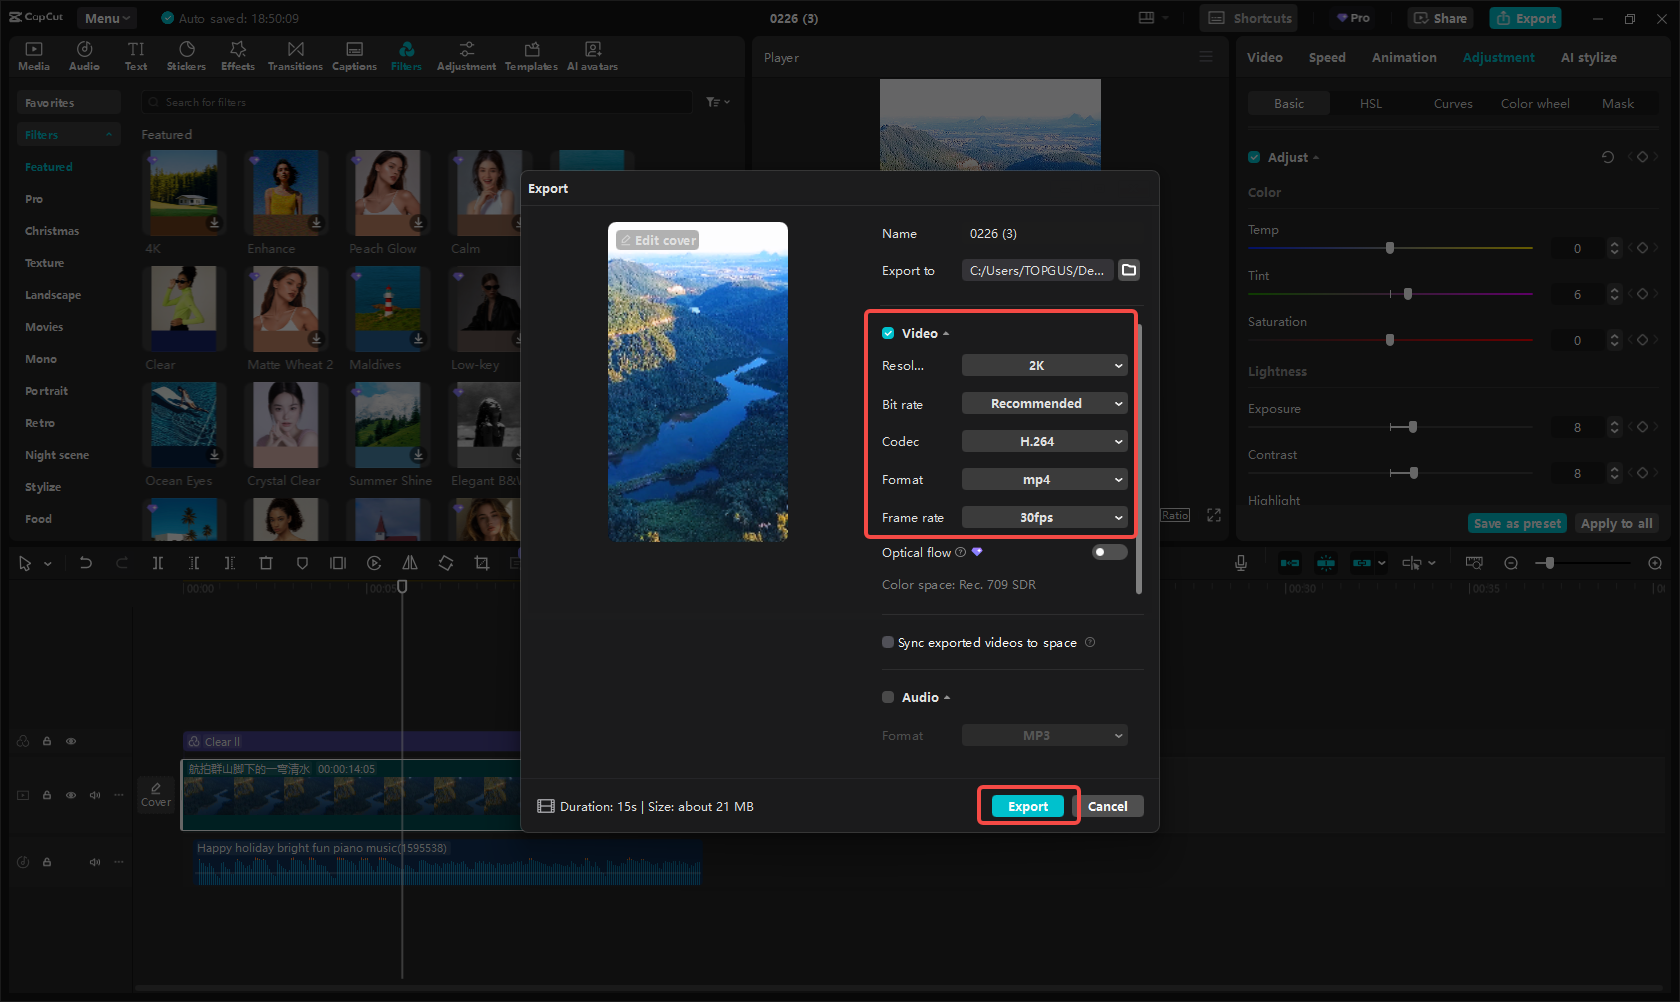
Task: Select the Split tool in the timeline toolbar
Action: (158, 563)
